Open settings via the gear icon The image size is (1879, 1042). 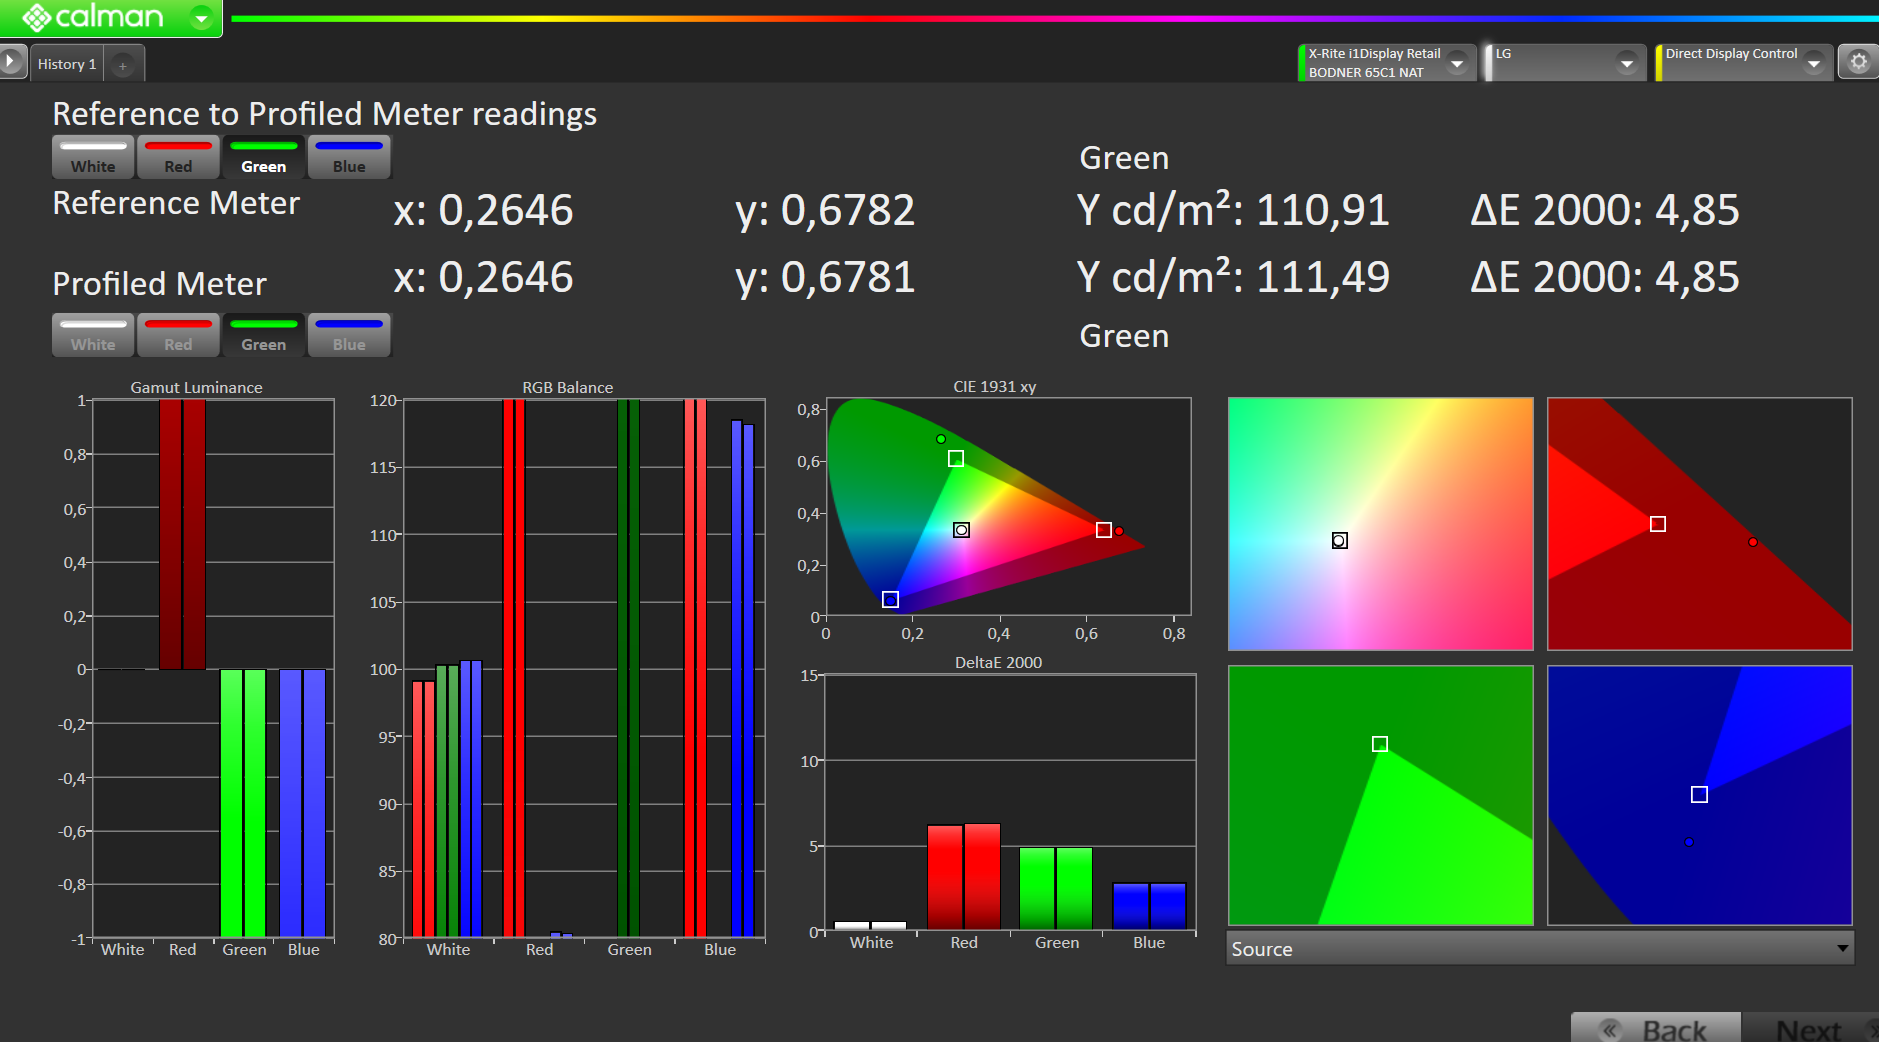tap(1858, 62)
